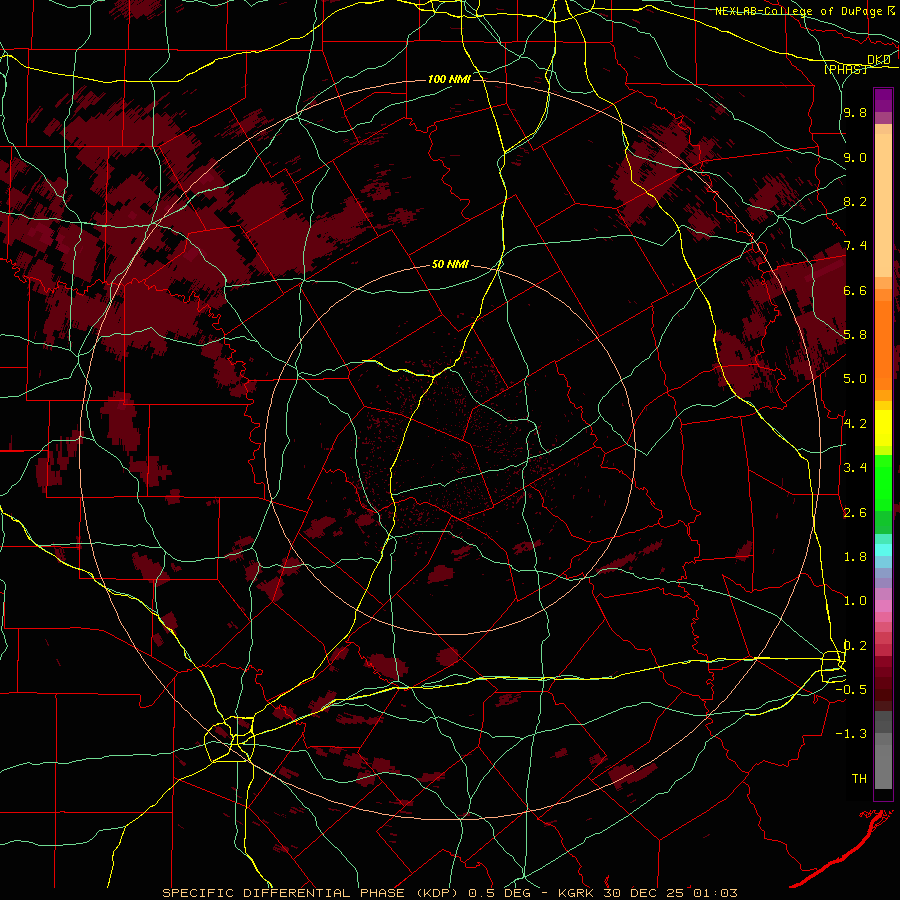Click the 1.8 value on color scale
Screen dimensions: 900x900
coord(855,556)
